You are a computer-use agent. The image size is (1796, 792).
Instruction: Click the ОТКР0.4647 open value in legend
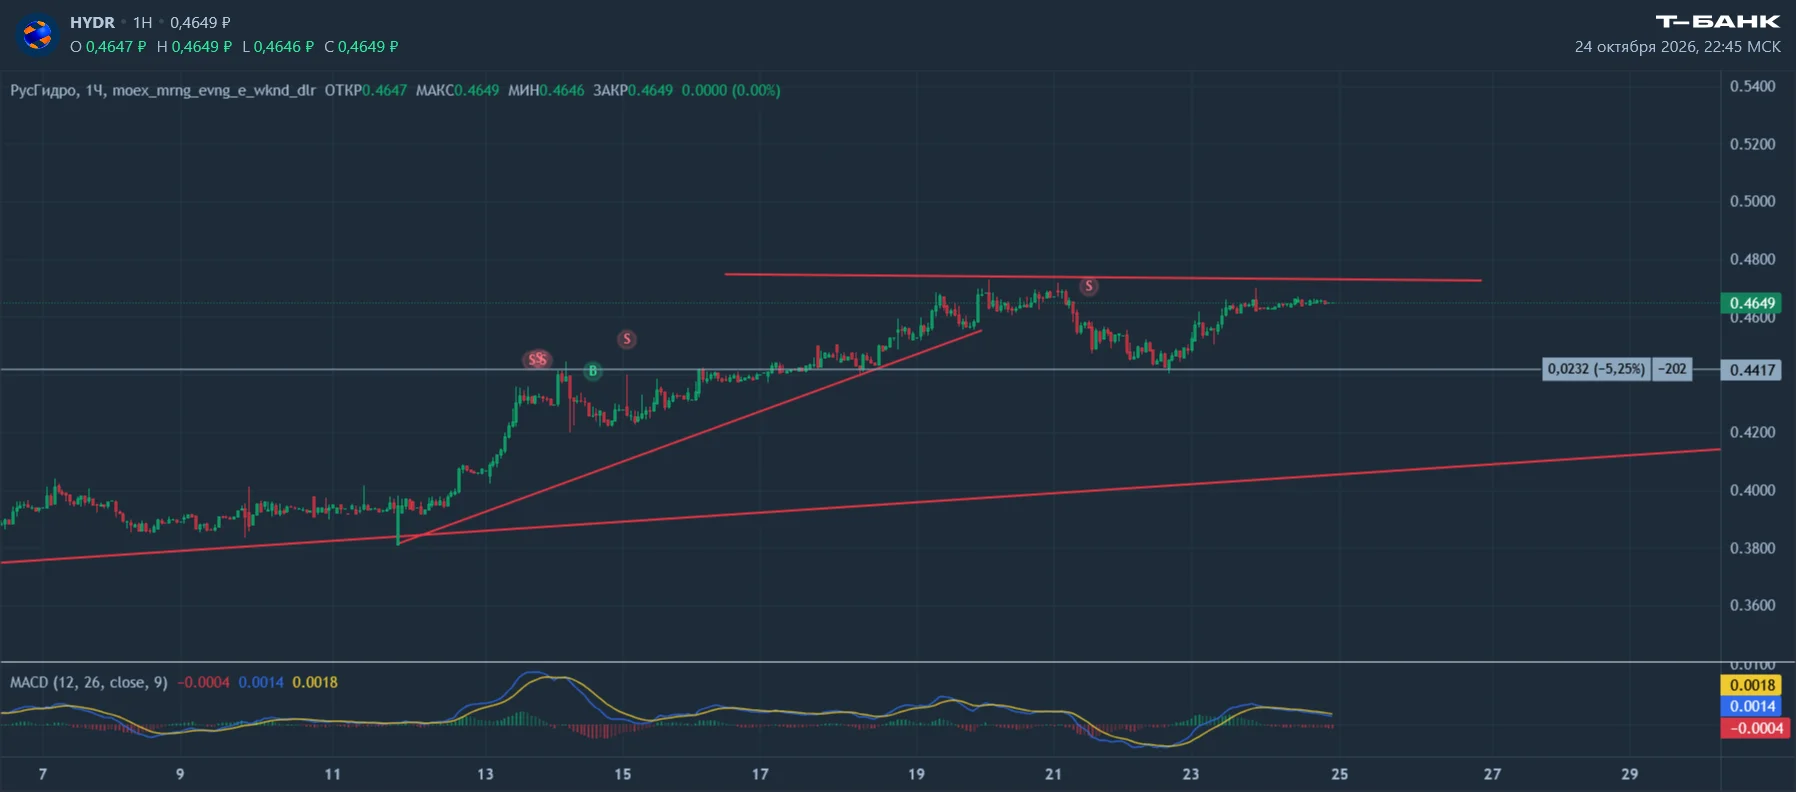pos(366,90)
